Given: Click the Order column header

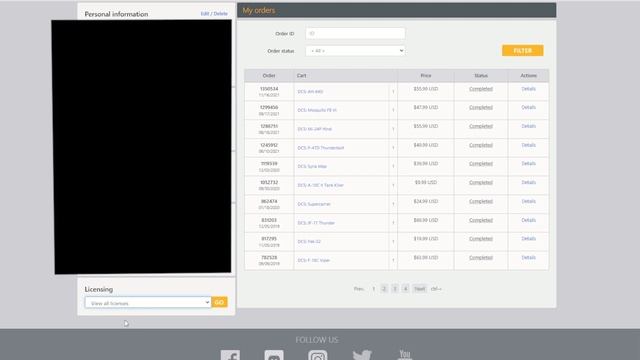Looking at the screenshot, I should tap(269, 76).
